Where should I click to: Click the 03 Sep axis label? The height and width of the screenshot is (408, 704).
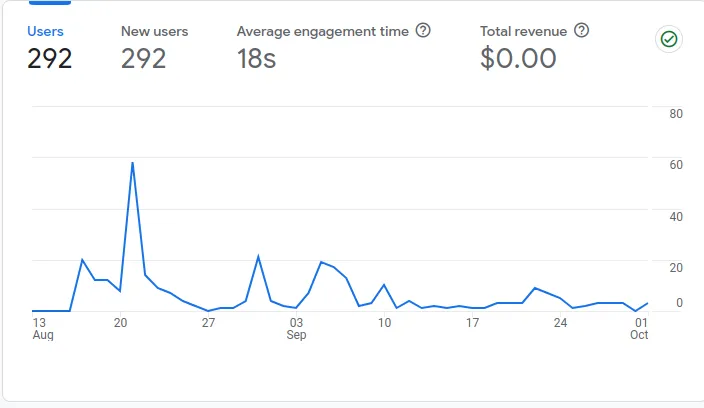click(296, 329)
